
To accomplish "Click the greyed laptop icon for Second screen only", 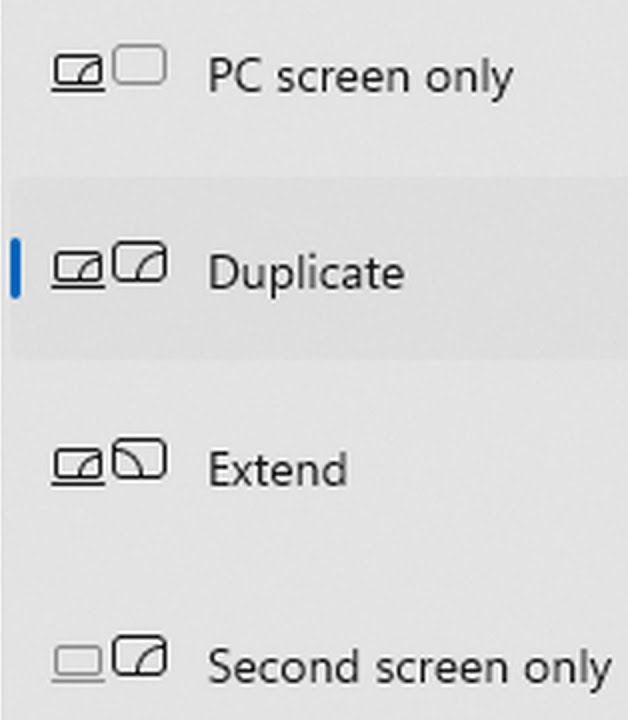I will (78, 664).
